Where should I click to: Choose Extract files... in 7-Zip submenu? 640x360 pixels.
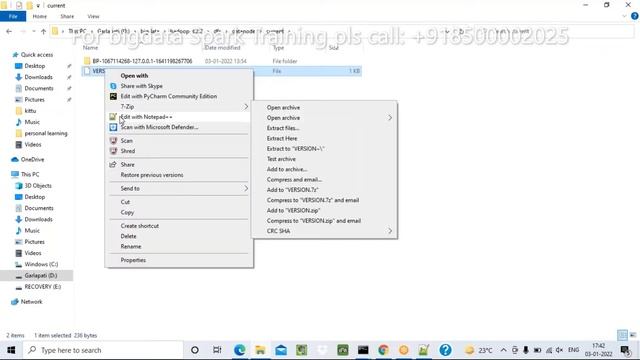coord(324,128)
